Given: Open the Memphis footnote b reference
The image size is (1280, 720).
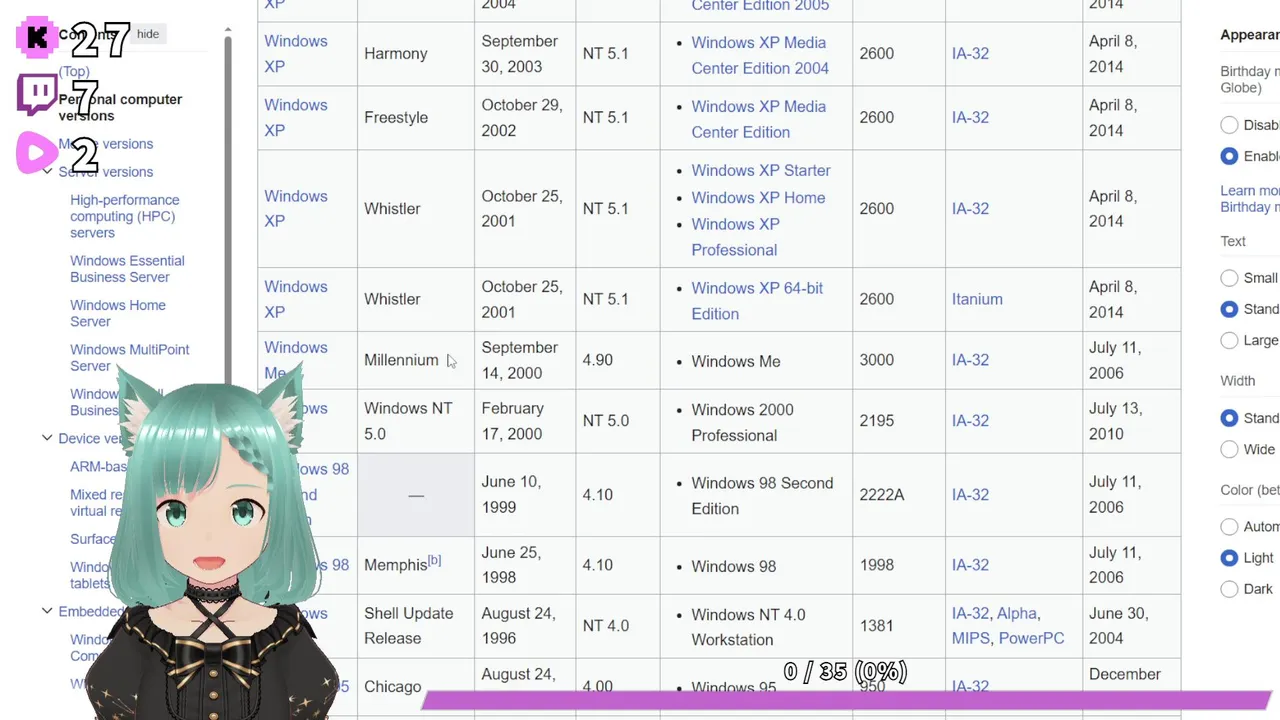Looking at the screenshot, I should point(435,560).
